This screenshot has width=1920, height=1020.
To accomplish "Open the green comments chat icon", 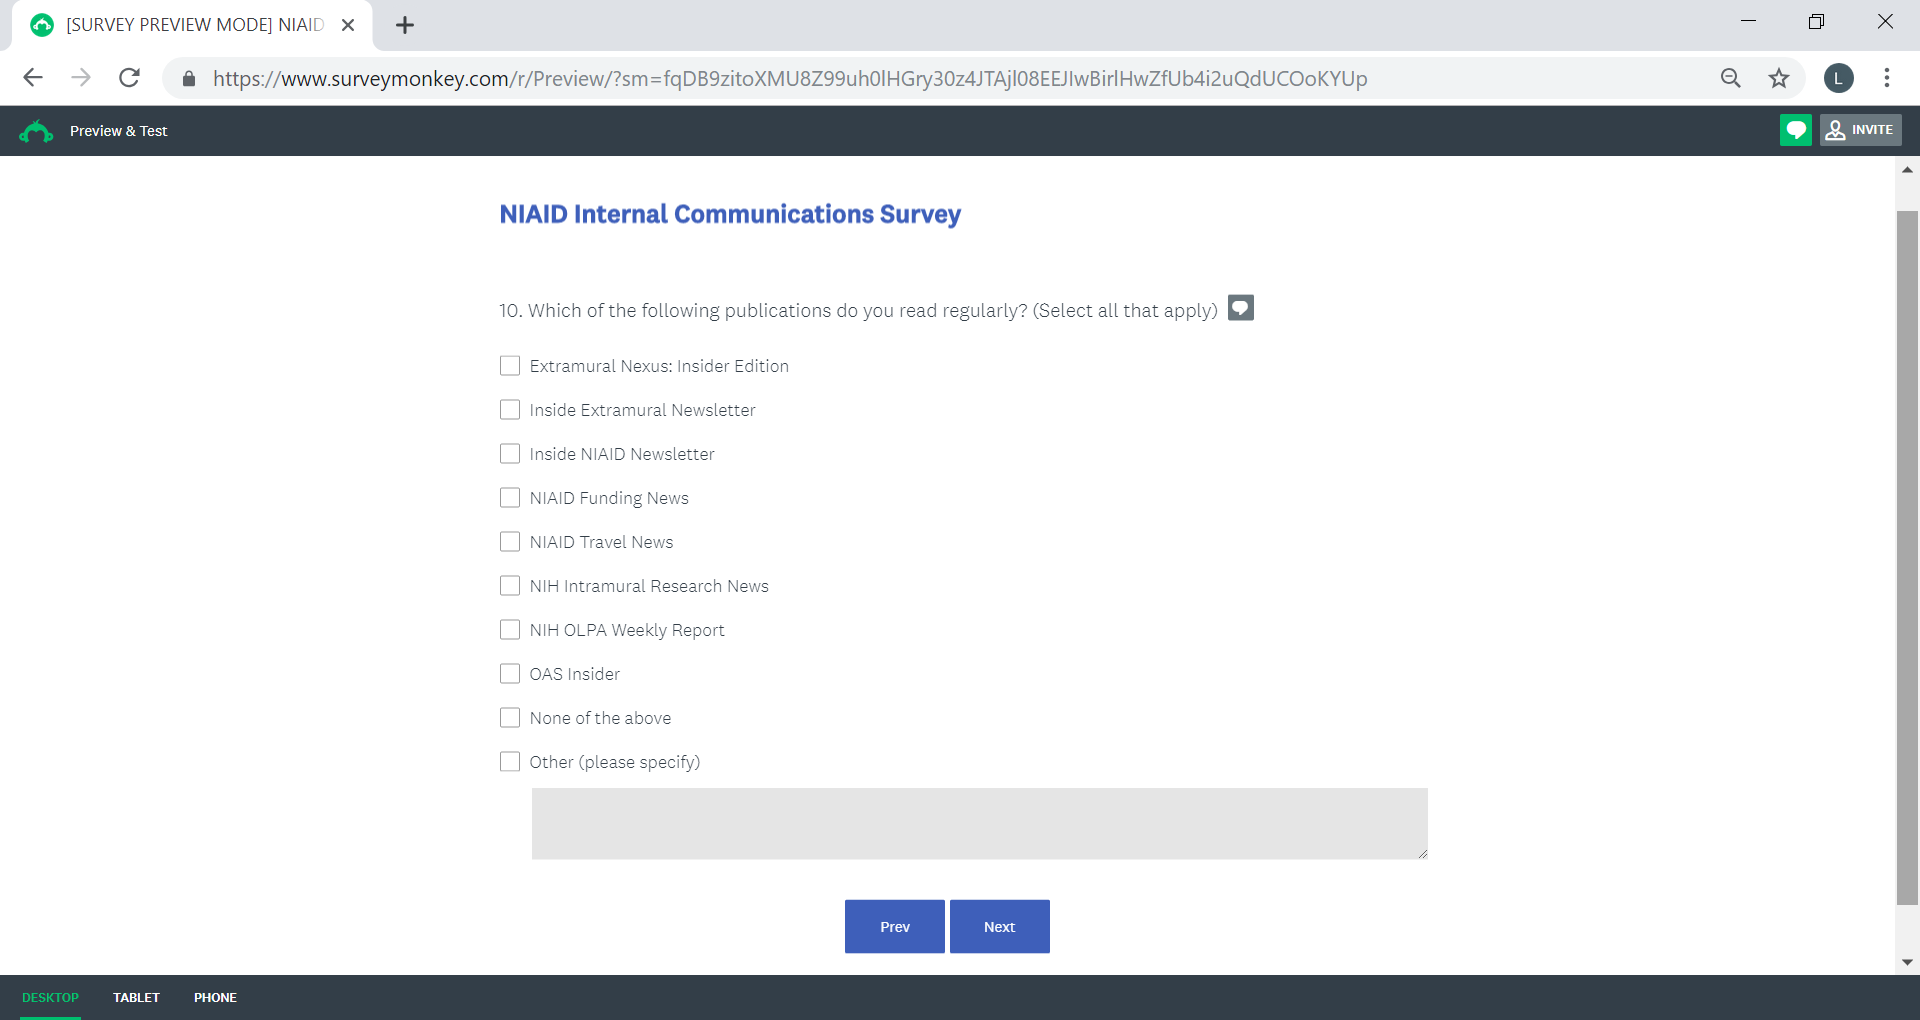I will [1795, 130].
